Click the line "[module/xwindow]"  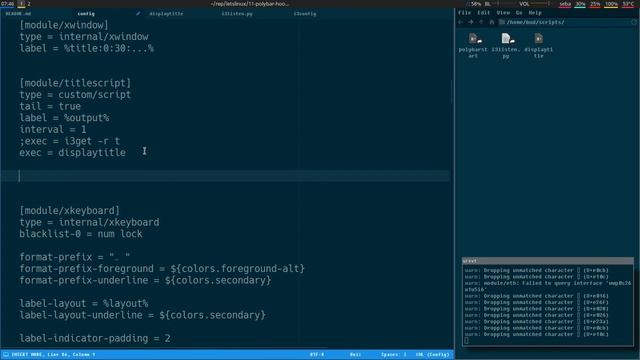pos(64,25)
